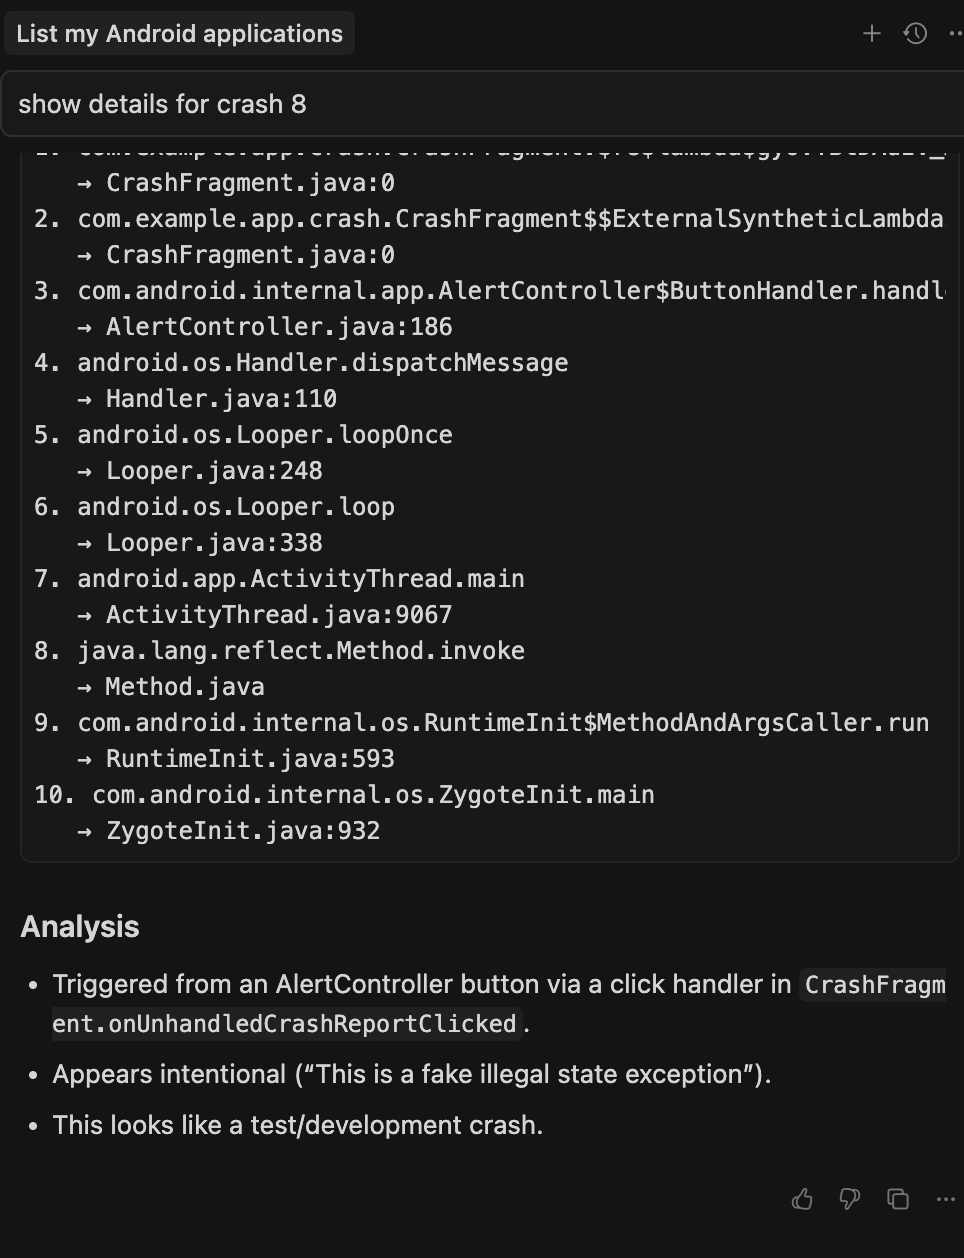Select stack frame android.os.Looper.loop
The image size is (964, 1258).
coord(236,506)
